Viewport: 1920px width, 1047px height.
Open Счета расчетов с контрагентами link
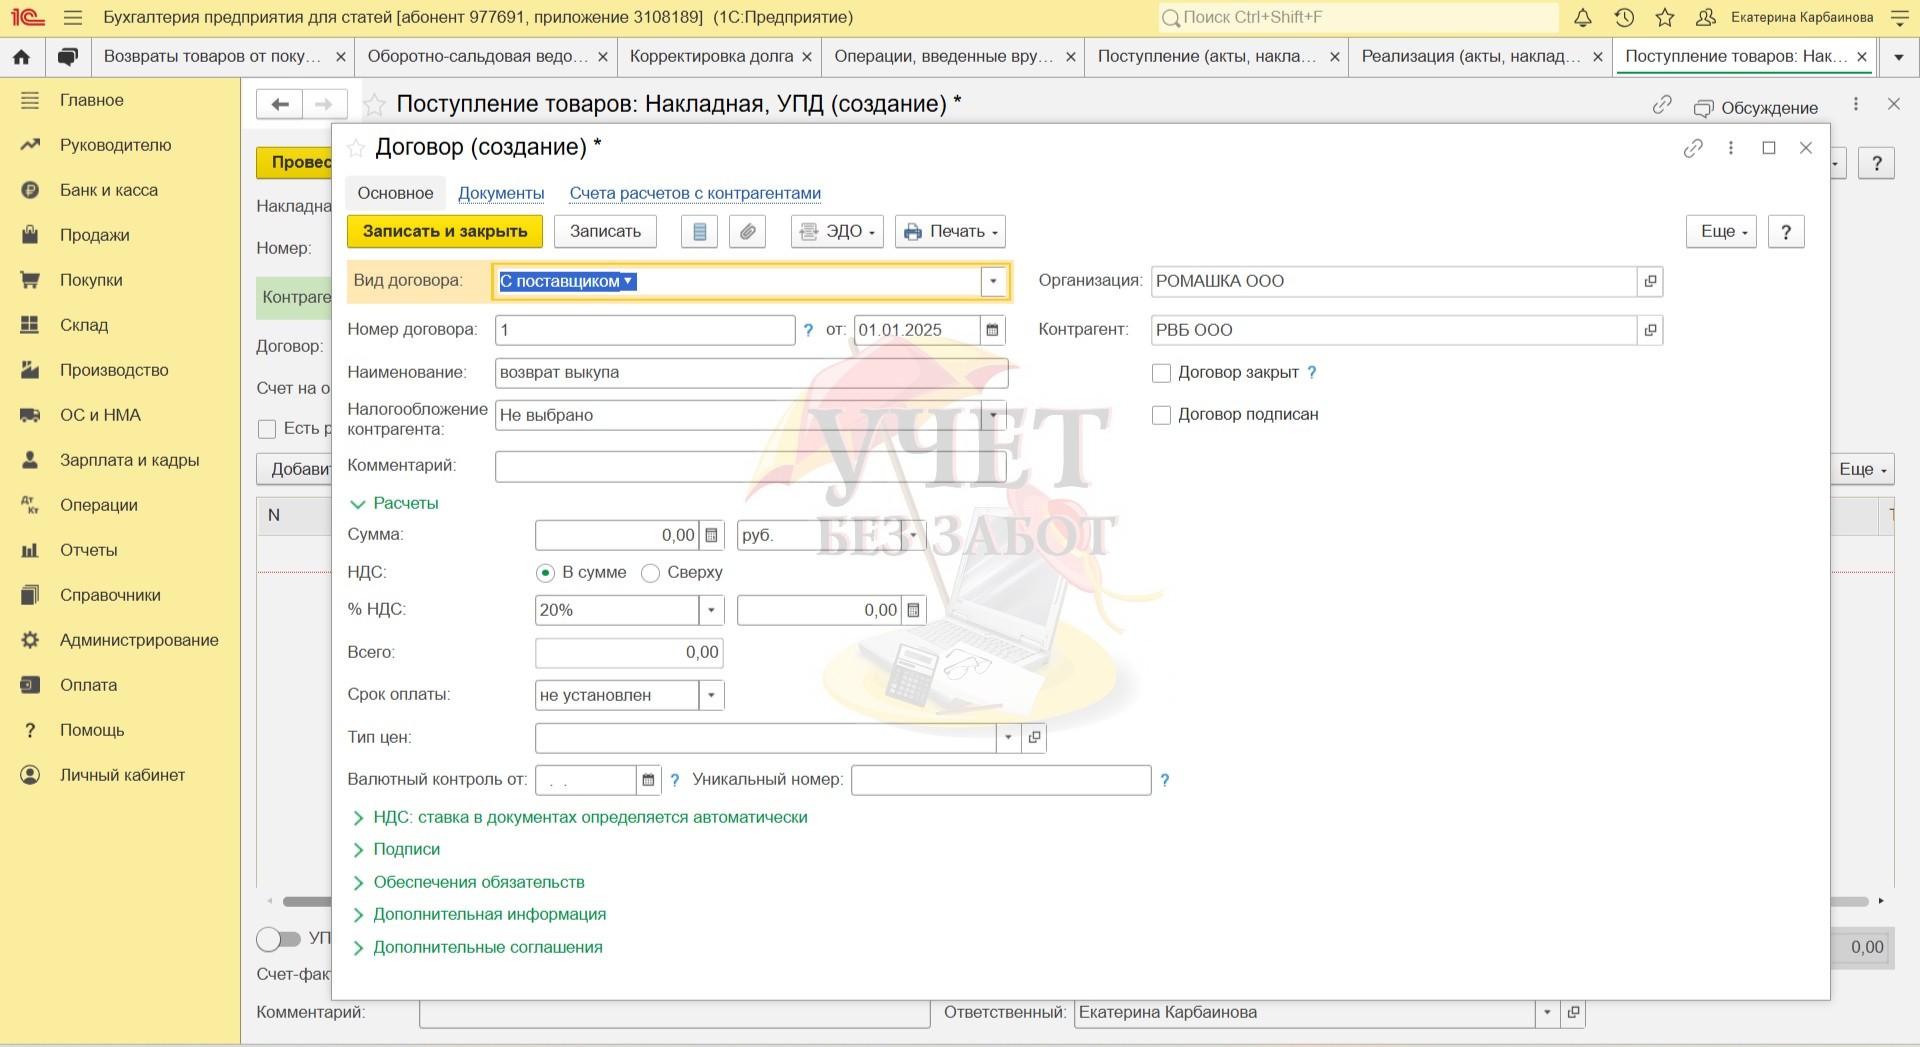[695, 193]
